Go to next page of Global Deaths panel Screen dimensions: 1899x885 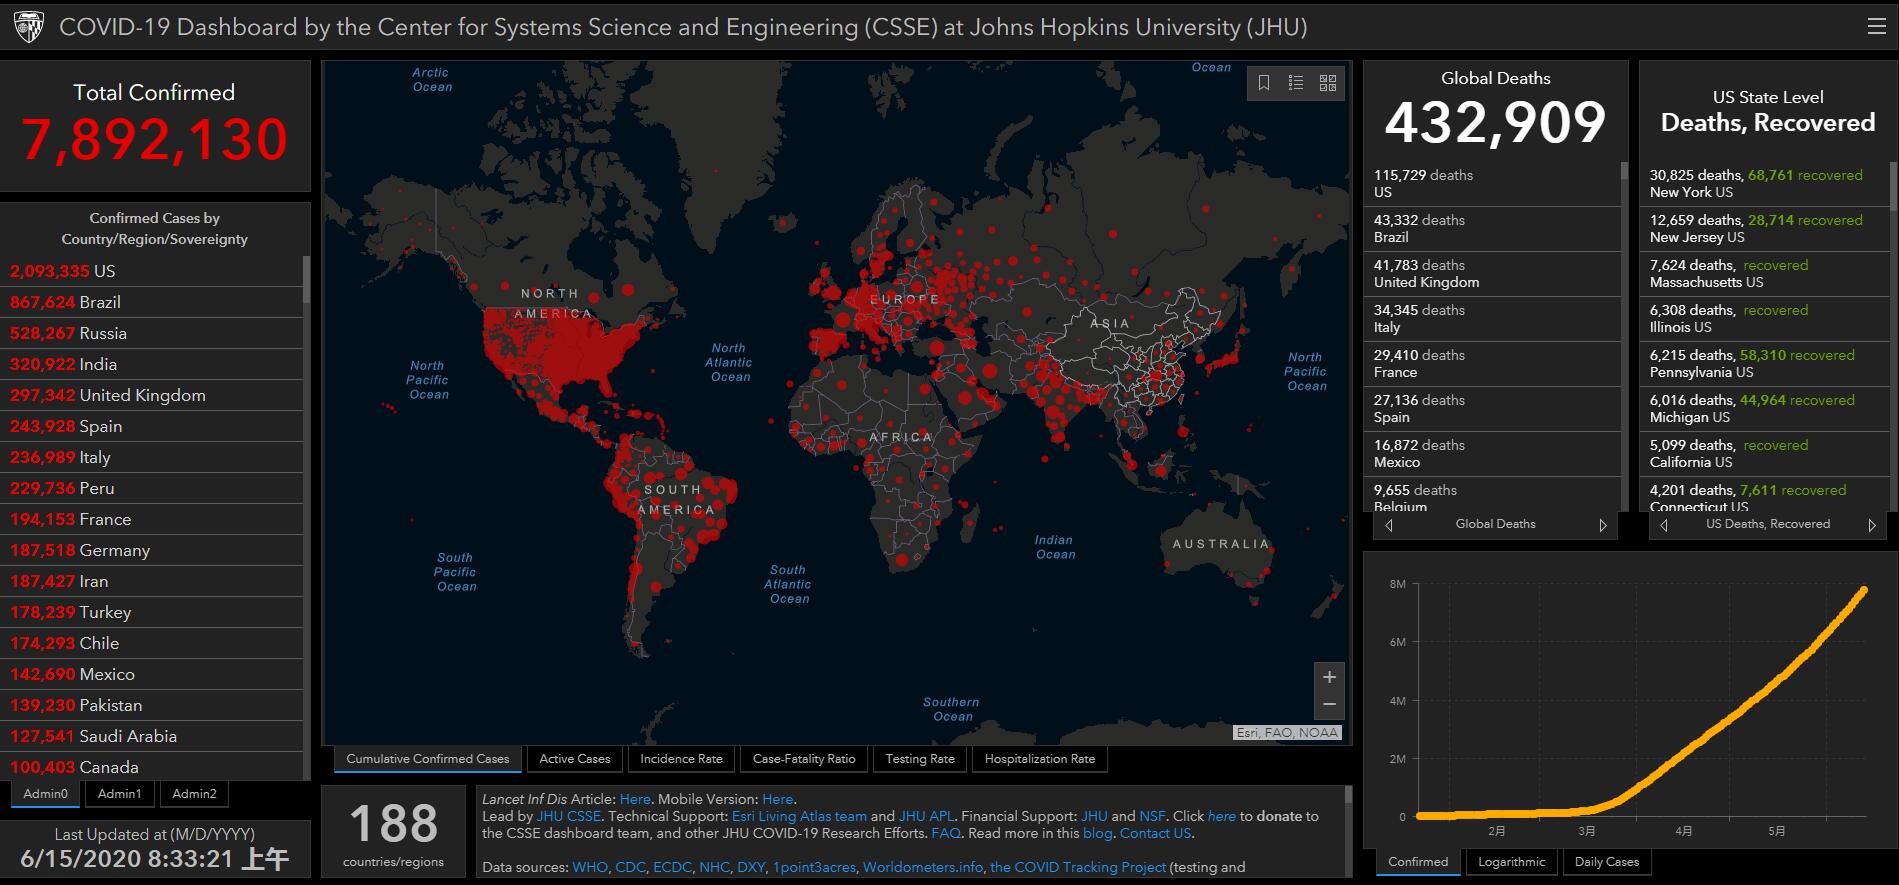1603,525
